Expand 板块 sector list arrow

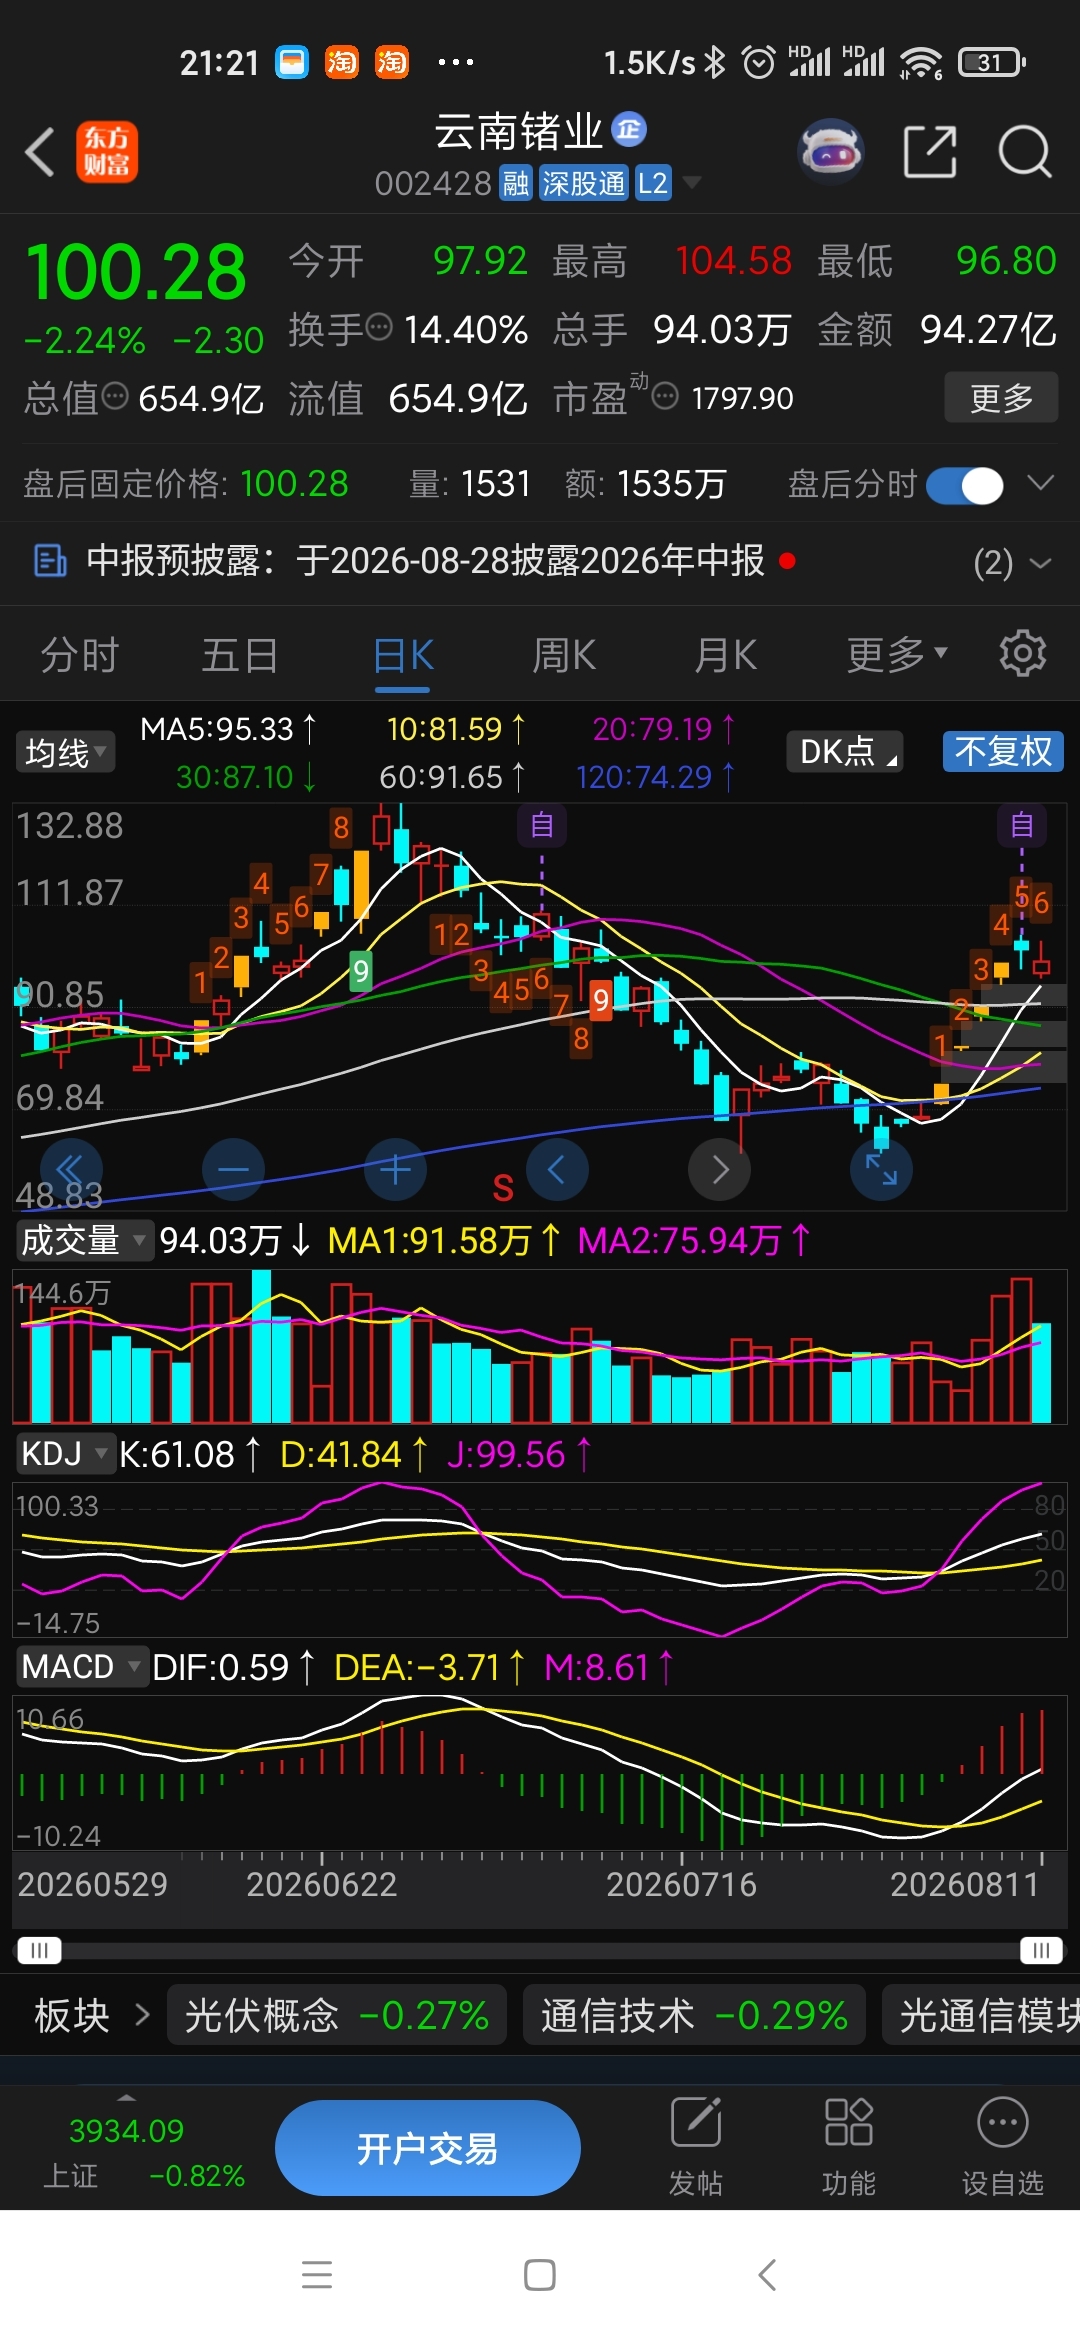click(x=142, y=2014)
